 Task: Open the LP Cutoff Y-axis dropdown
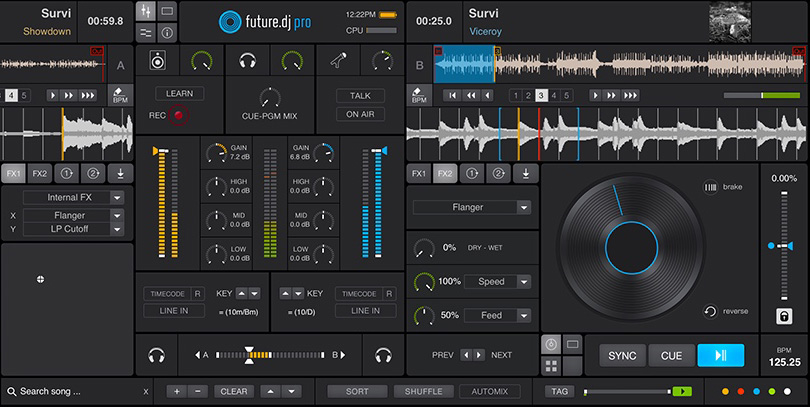pyautogui.click(x=117, y=229)
